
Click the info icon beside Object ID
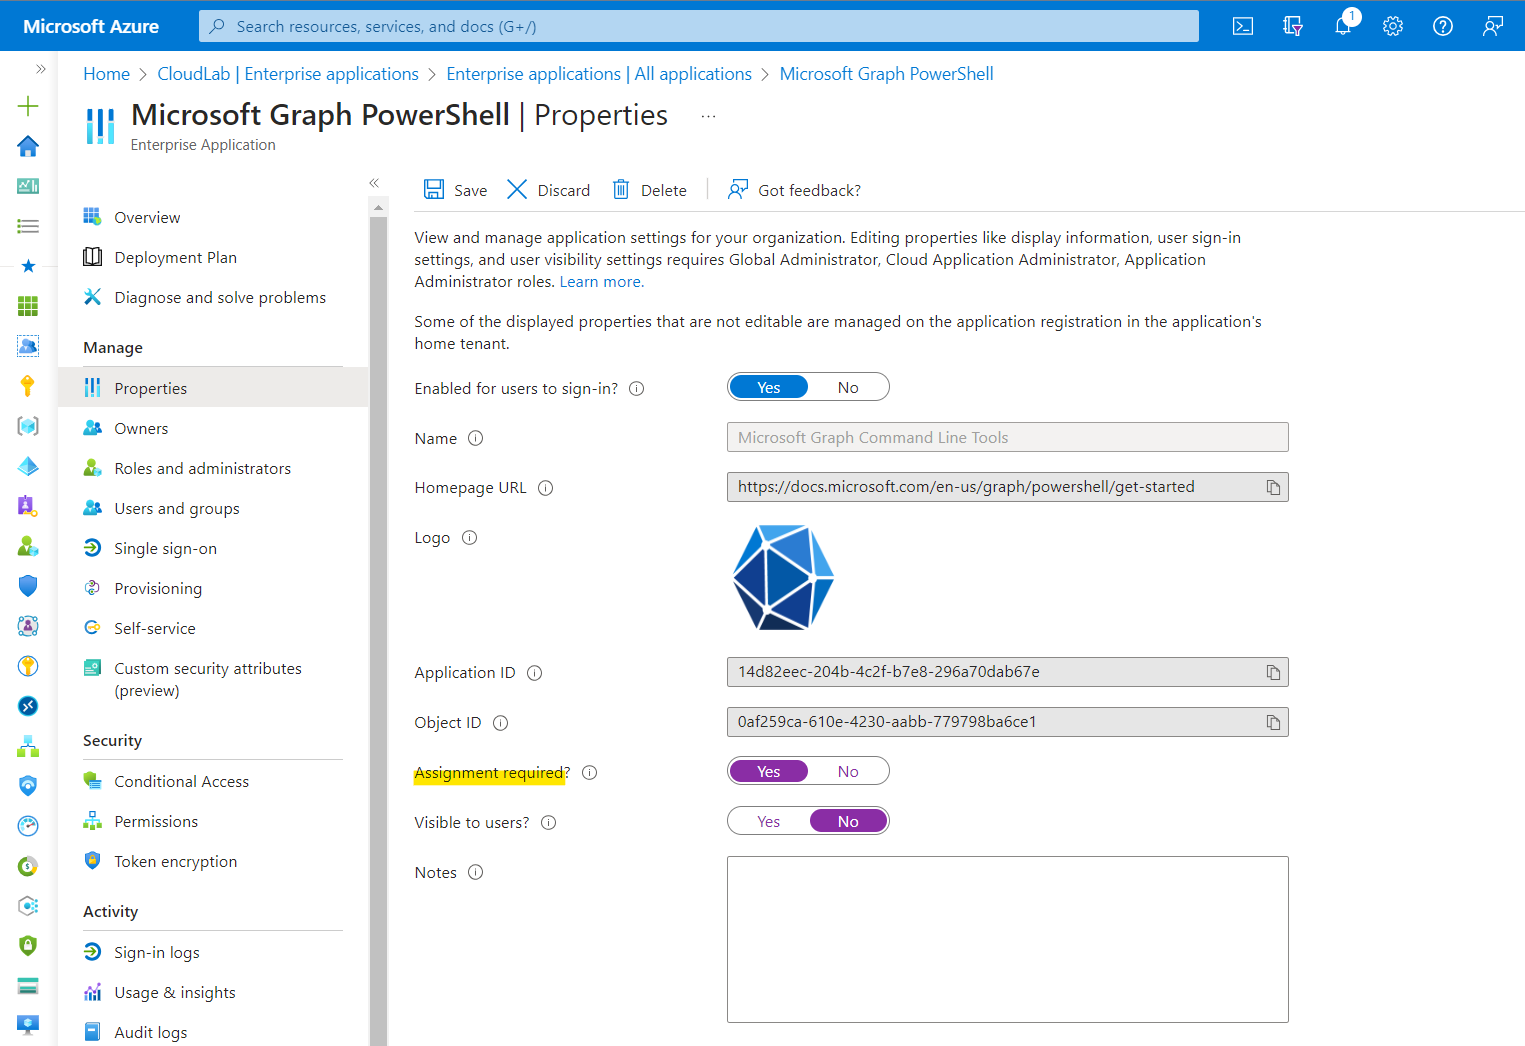[501, 723]
